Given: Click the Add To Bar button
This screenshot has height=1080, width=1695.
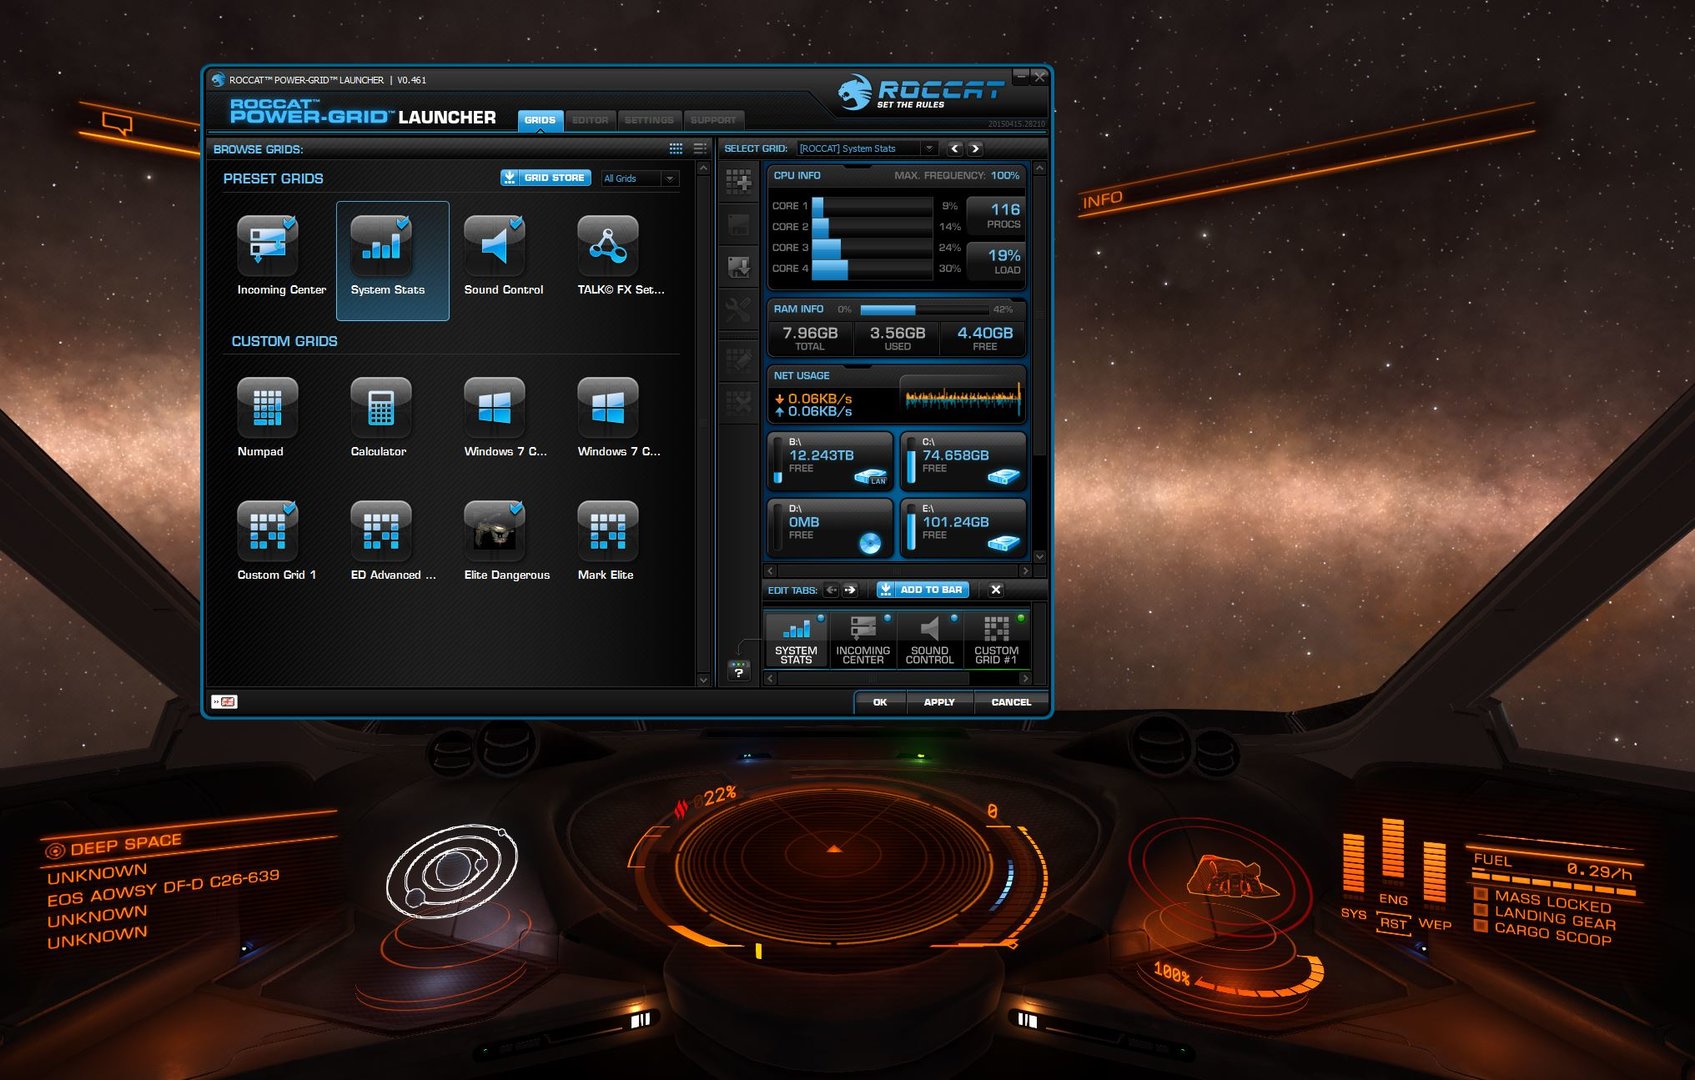Looking at the screenshot, I should (x=923, y=590).
